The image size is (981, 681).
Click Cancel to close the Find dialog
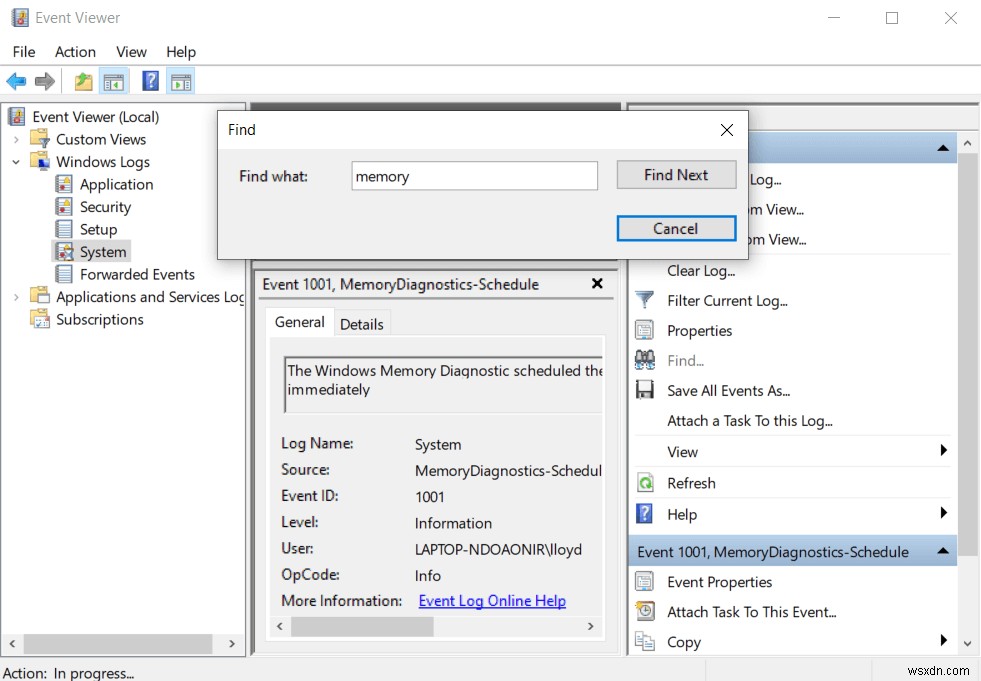pyautogui.click(x=676, y=228)
